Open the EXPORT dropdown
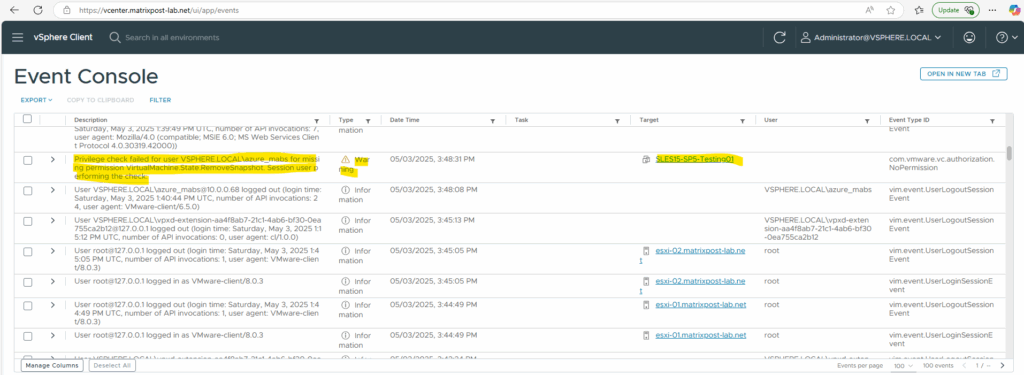The height and width of the screenshot is (375, 1024). click(36, 100)
